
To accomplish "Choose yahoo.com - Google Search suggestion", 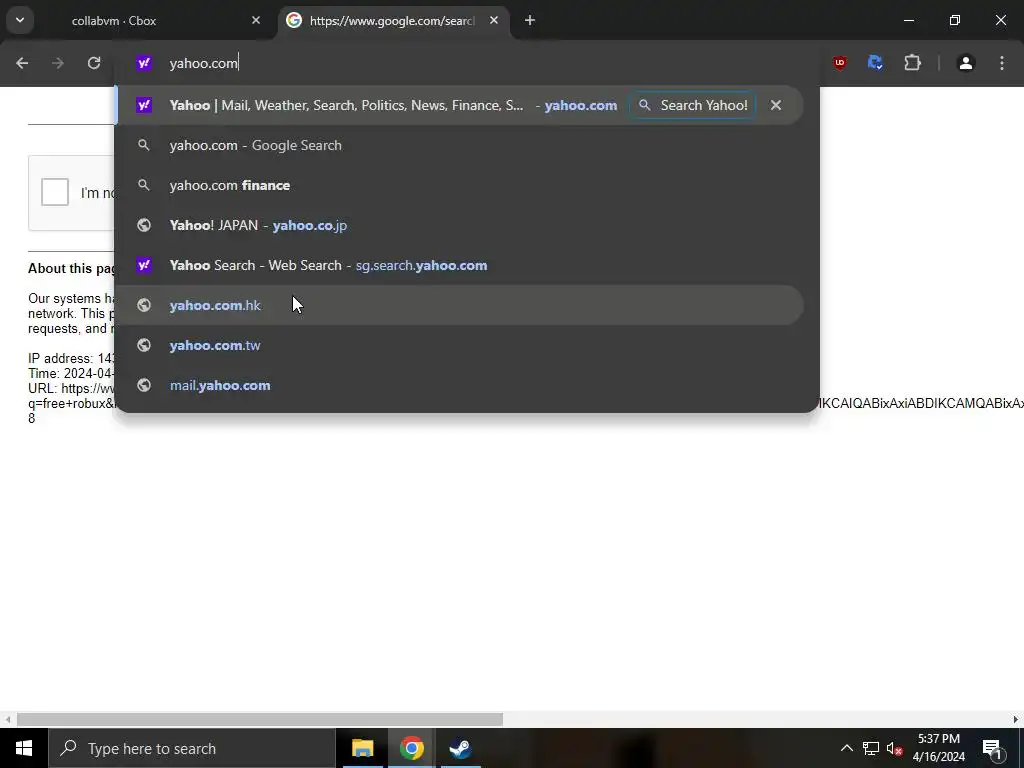I will [460, 145].
